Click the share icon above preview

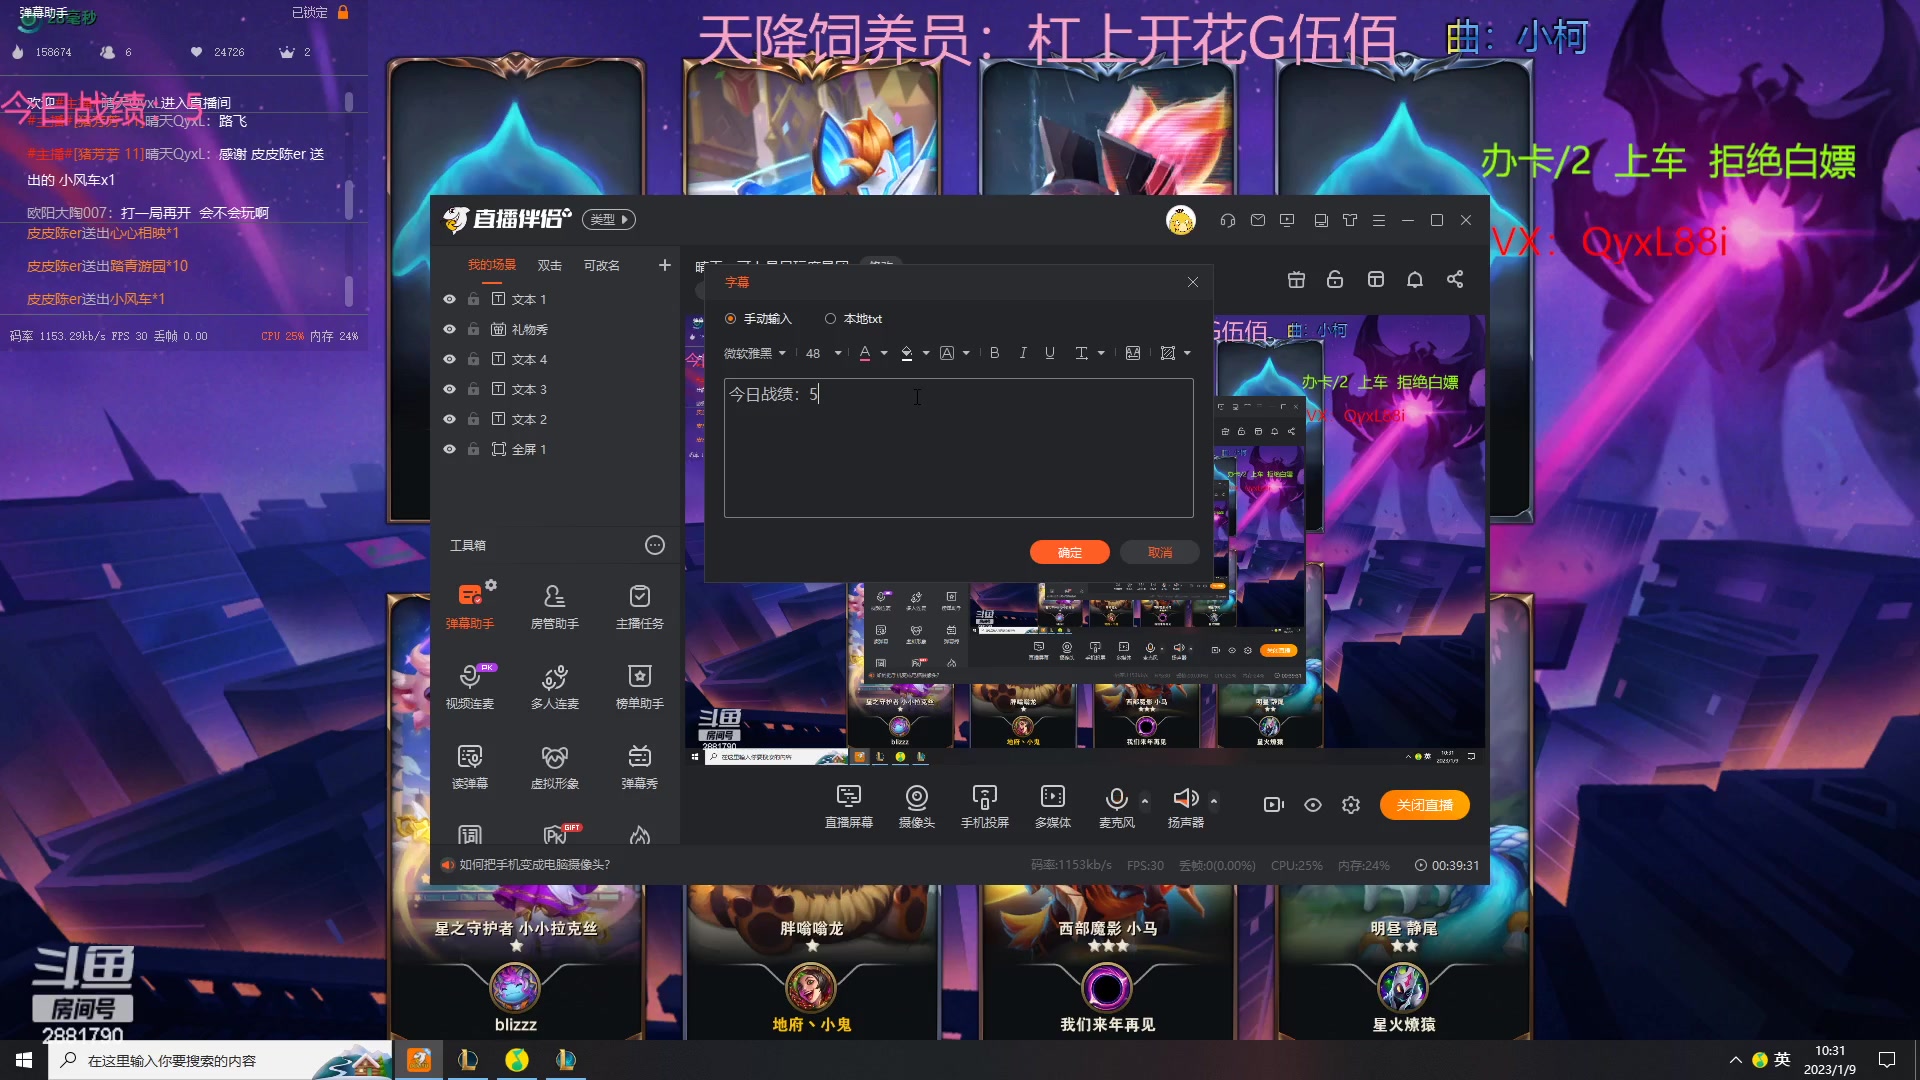click(x=1455, y=280)
